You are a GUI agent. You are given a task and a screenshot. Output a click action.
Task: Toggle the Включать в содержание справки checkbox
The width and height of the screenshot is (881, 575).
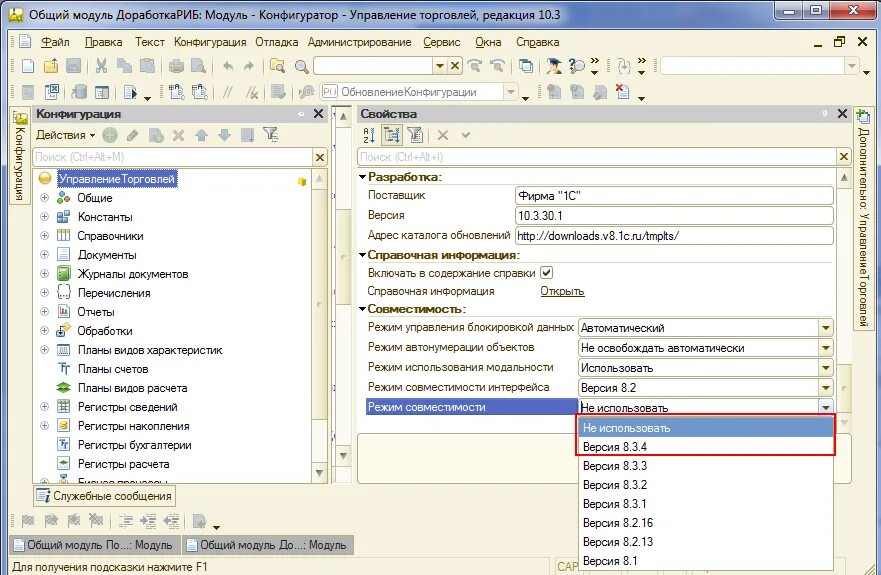click(546, 273)
